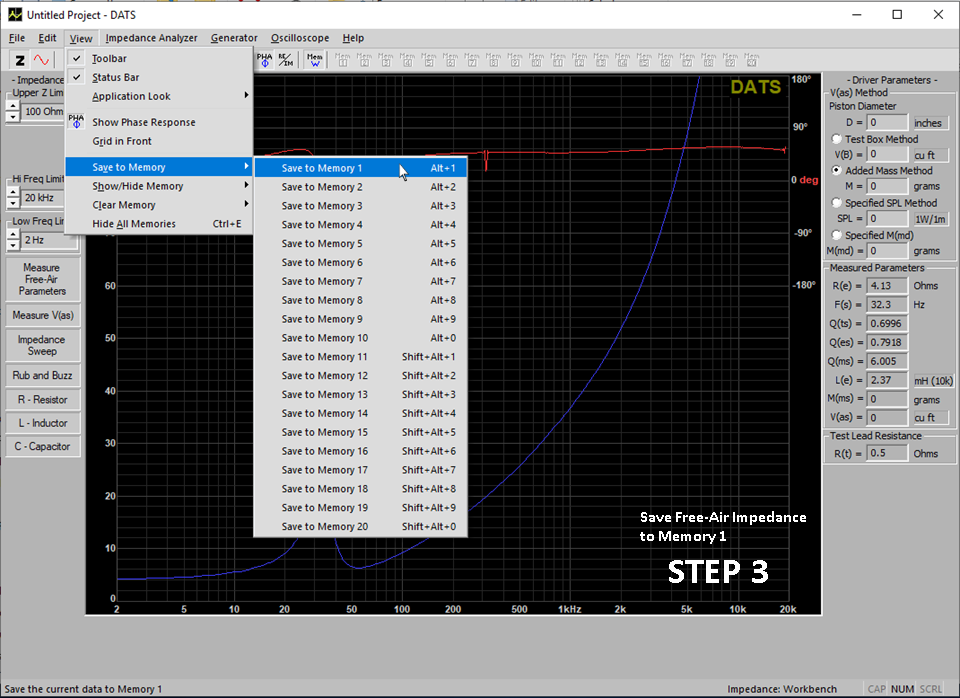
Task: Choose Save to Memory 10
Action: pos(361,338)
